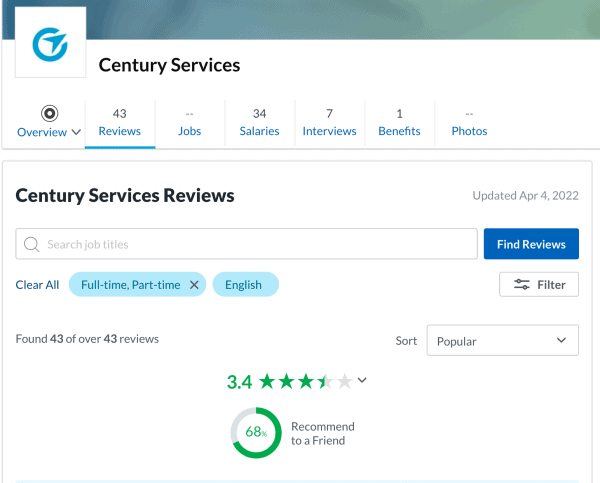
Task: Select the English language filter chip
Action: [244, 285]
